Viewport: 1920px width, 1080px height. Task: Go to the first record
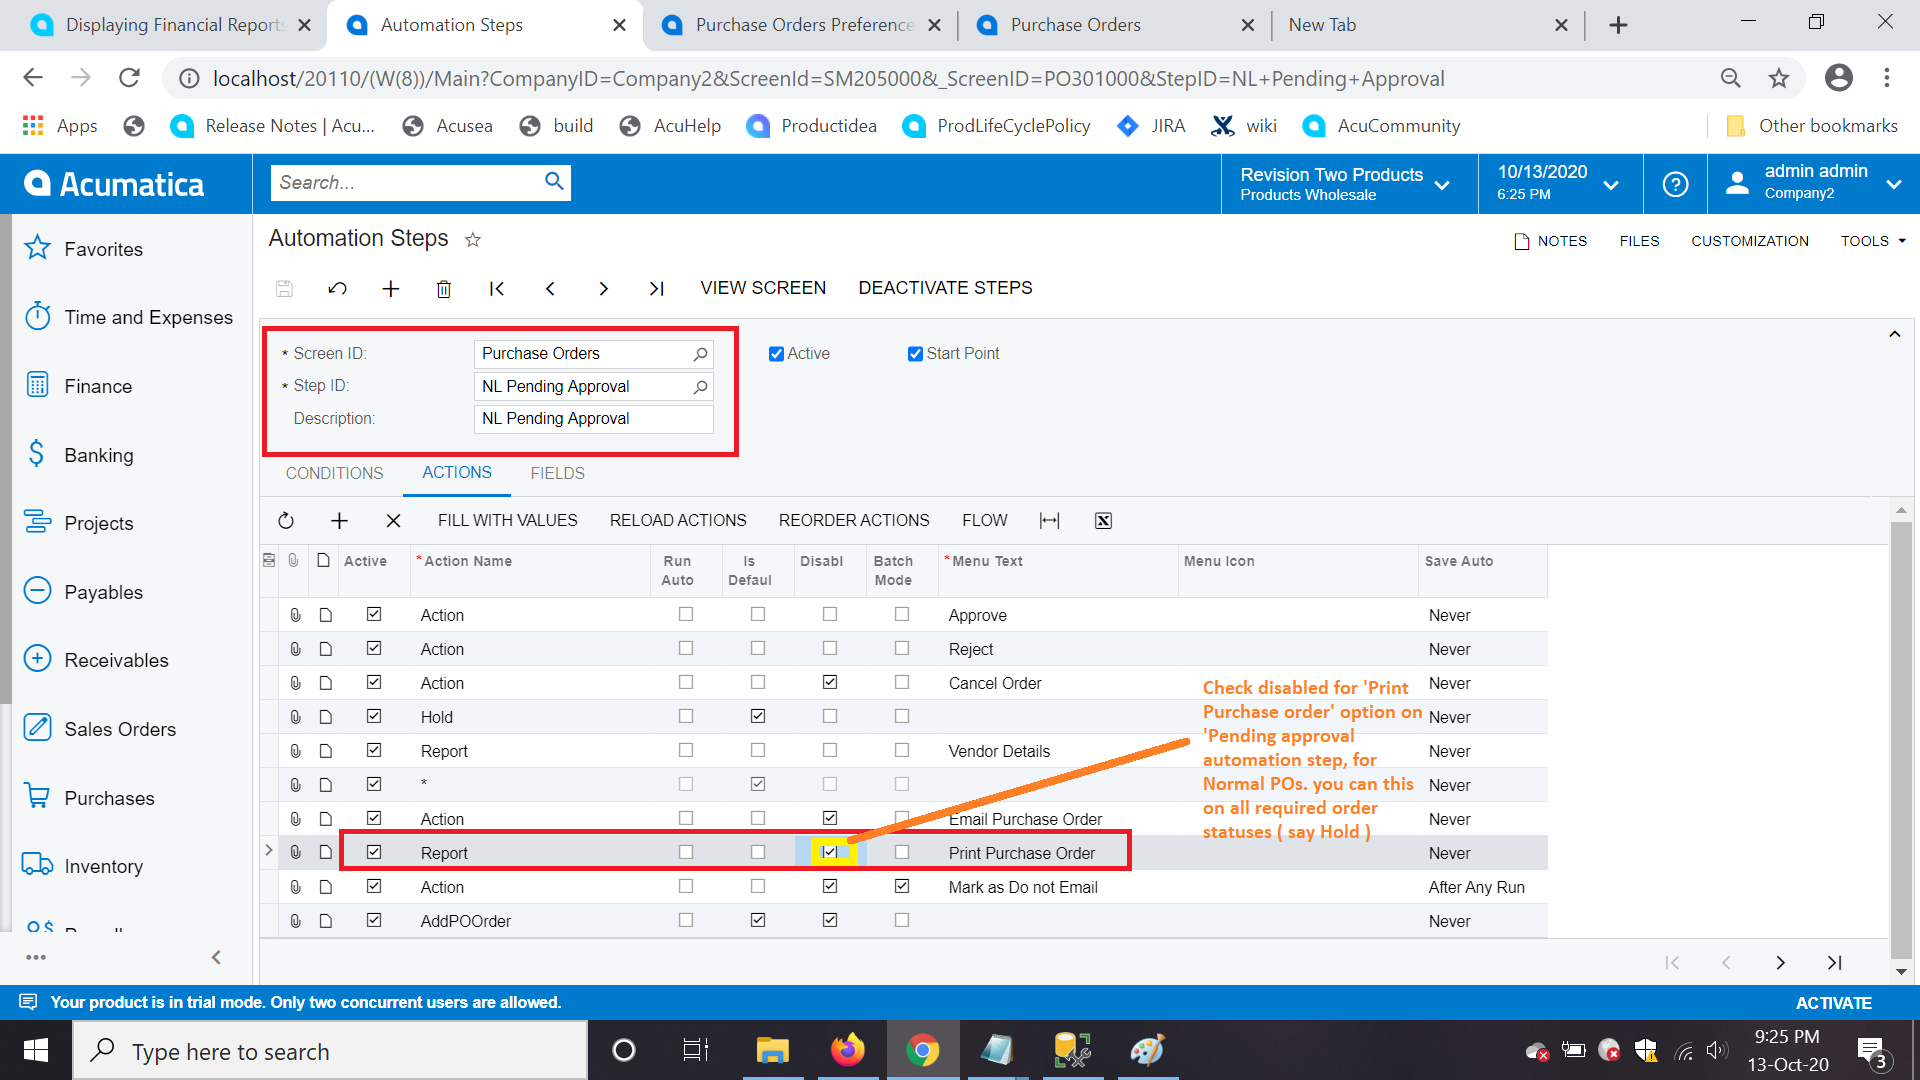coord(497,289)
